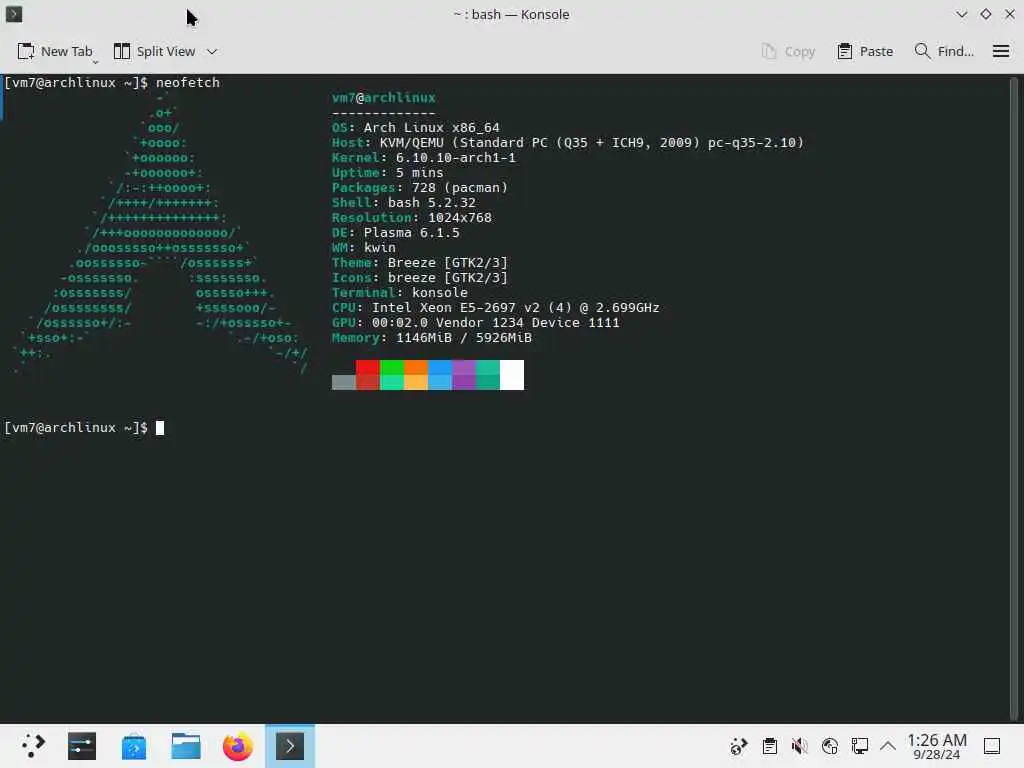Close the Konsole window
1024x768 pixels.
pyautogui.click(x=1010, y=14)
